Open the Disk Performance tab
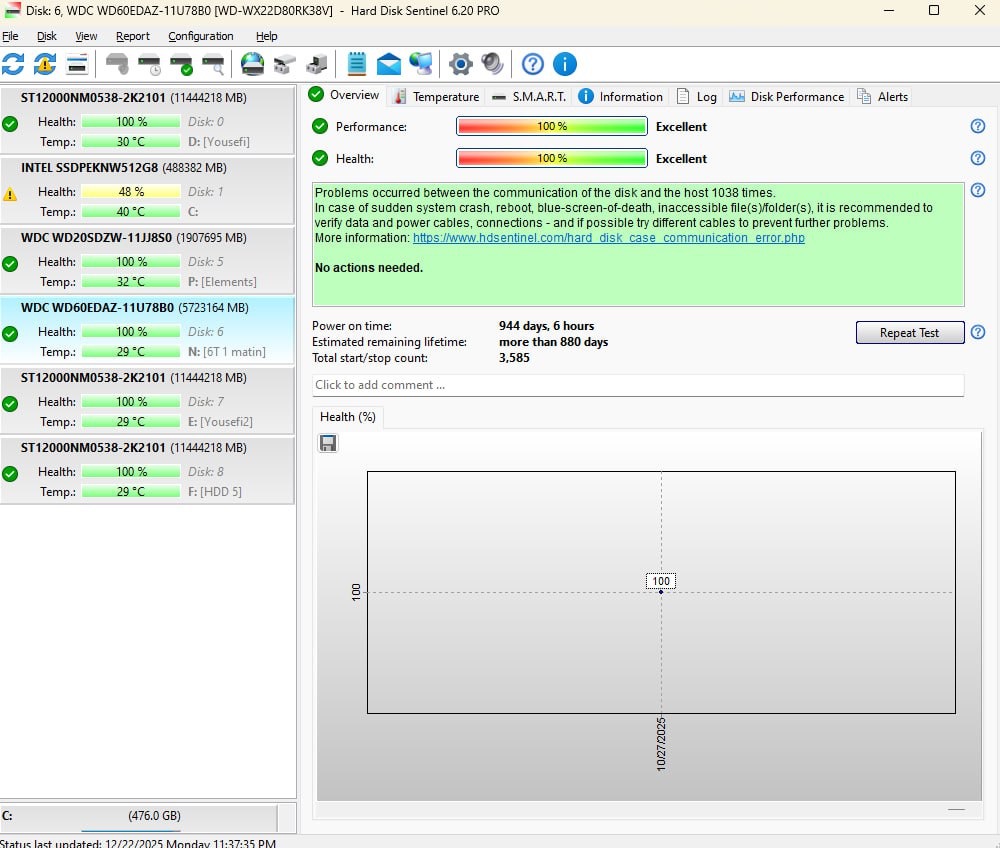The width and height of the screenshot is (1000, 848). click(787, 97)
